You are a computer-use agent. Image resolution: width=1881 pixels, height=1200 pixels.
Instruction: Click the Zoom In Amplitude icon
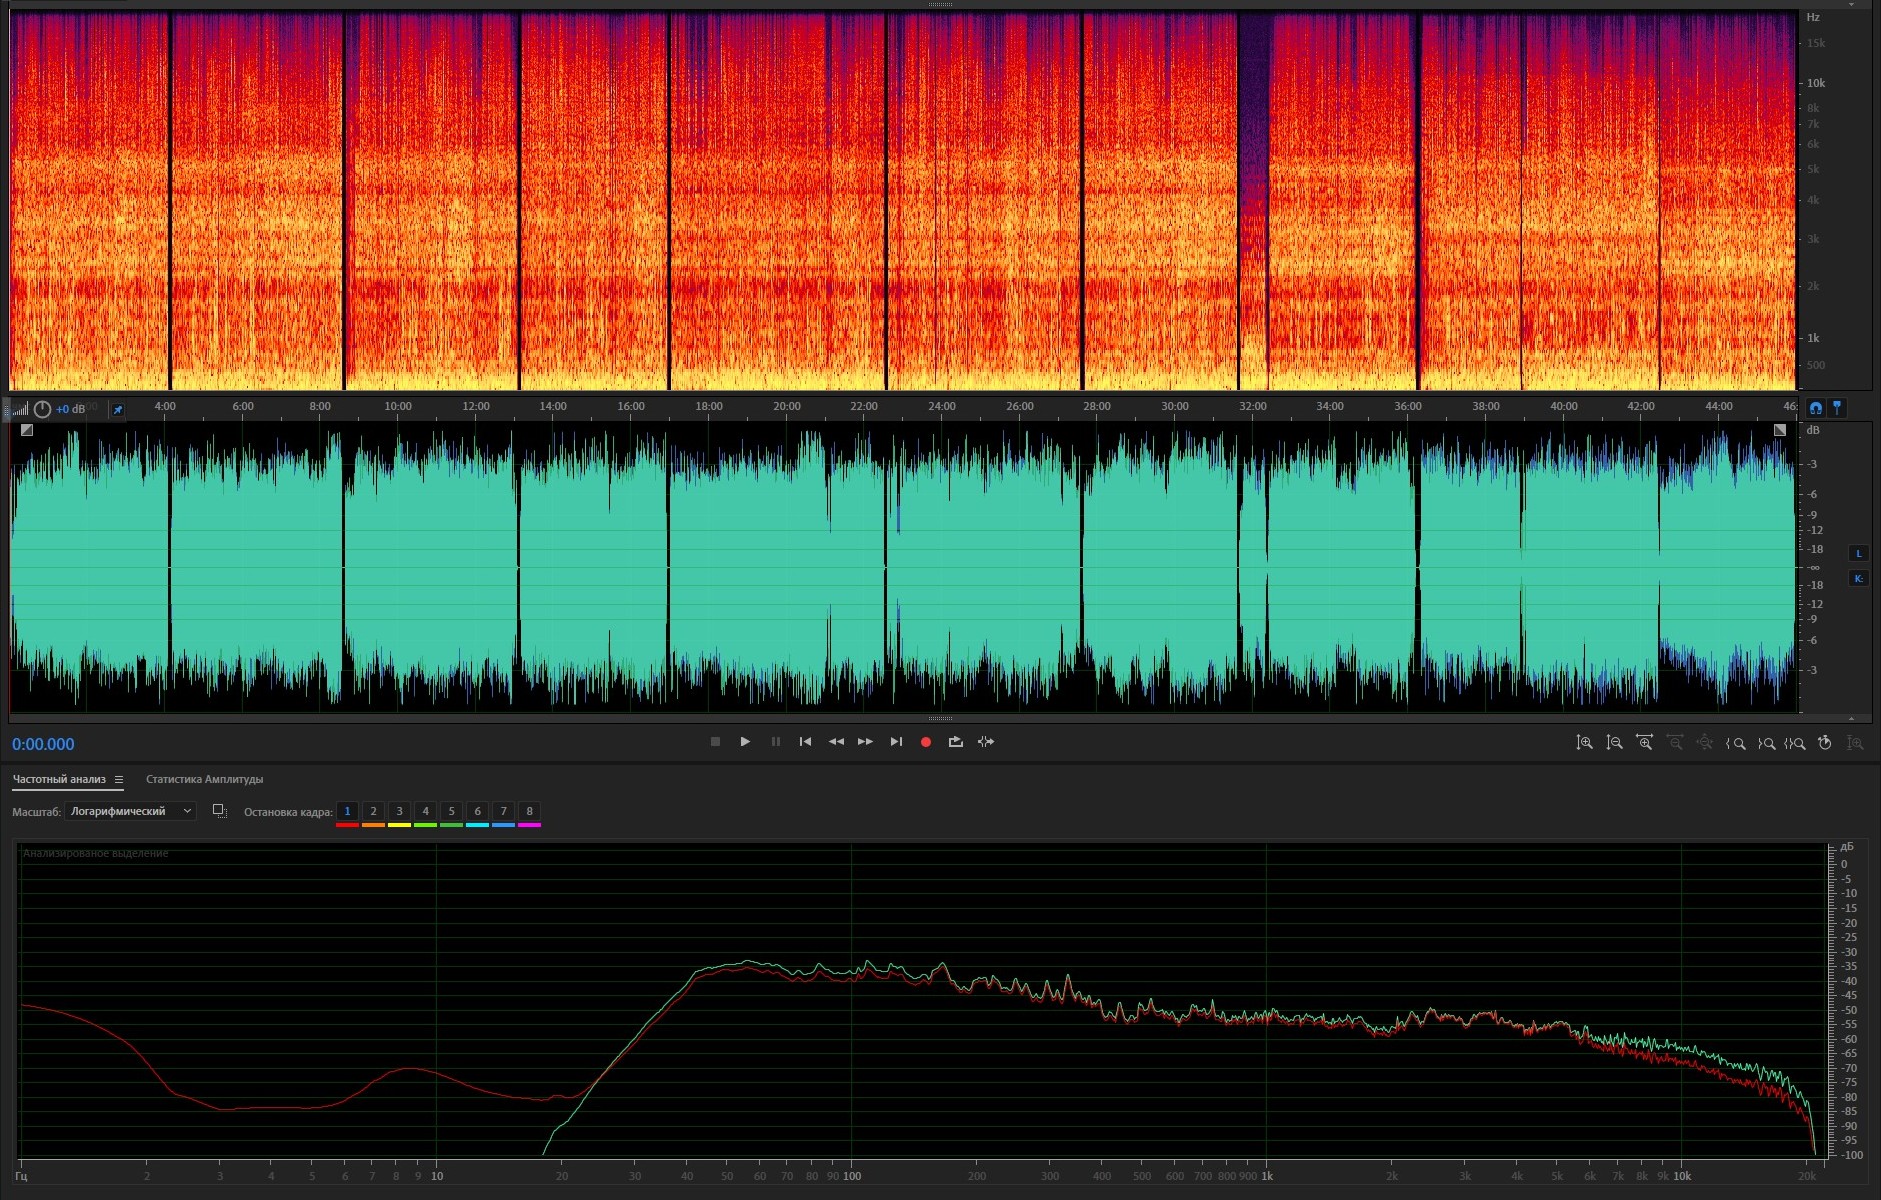point(1584,743)
